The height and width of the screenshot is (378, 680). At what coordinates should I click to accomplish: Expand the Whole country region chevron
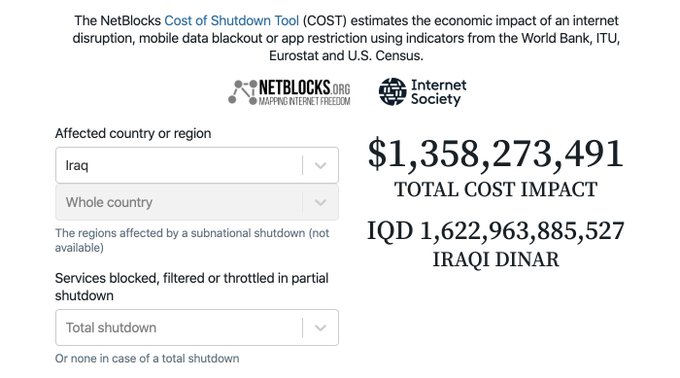320,202
